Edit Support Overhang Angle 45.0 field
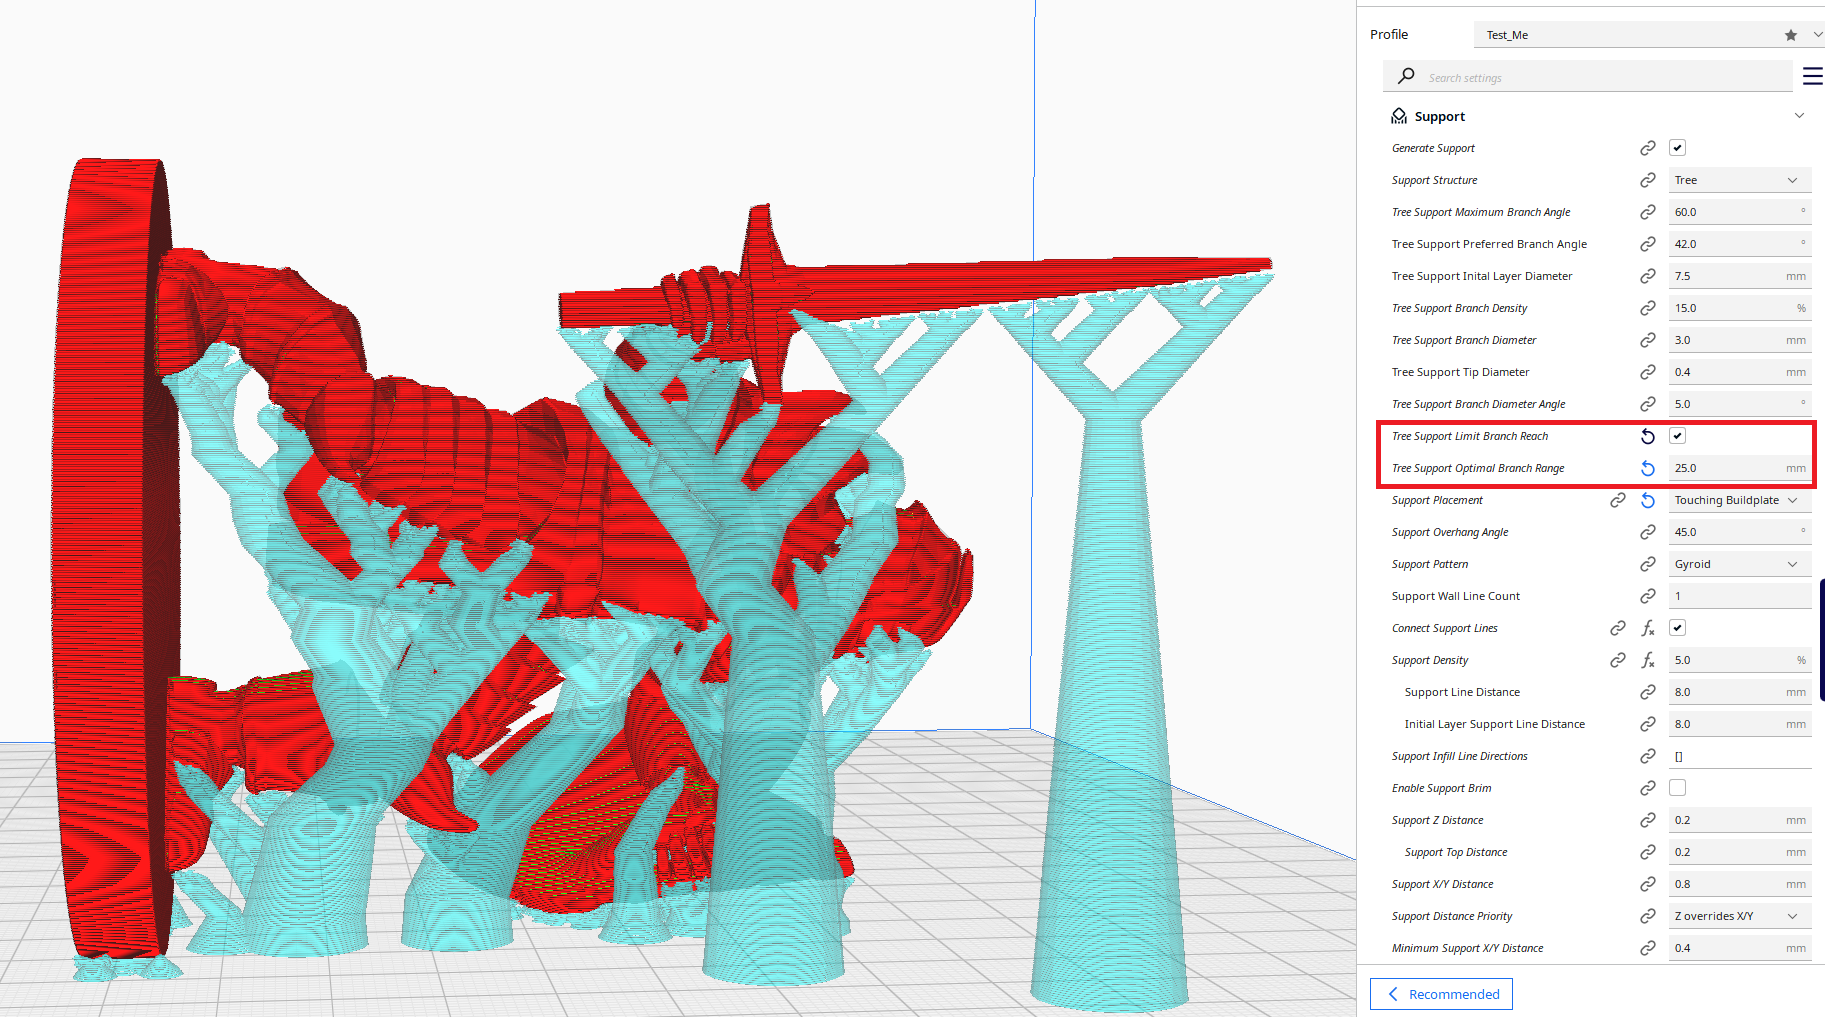1825x1017 pixels. pos(1740,532)
